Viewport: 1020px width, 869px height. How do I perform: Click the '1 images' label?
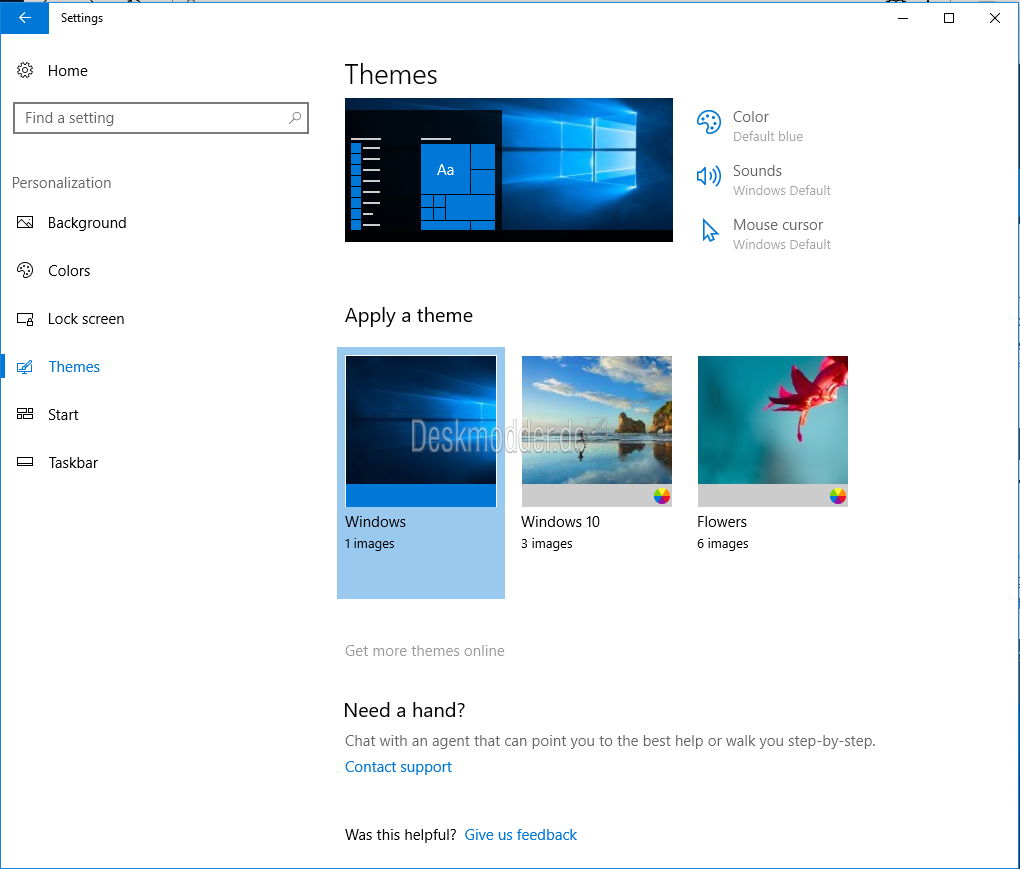click(369, 544)
